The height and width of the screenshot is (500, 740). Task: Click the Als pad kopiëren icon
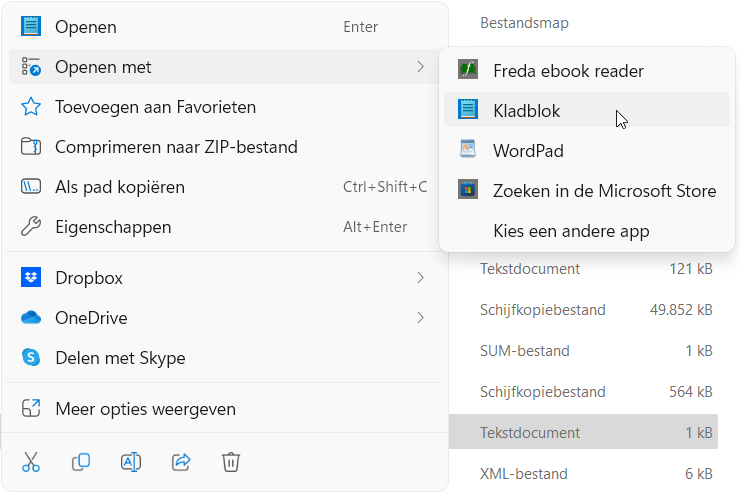(31, 187)
